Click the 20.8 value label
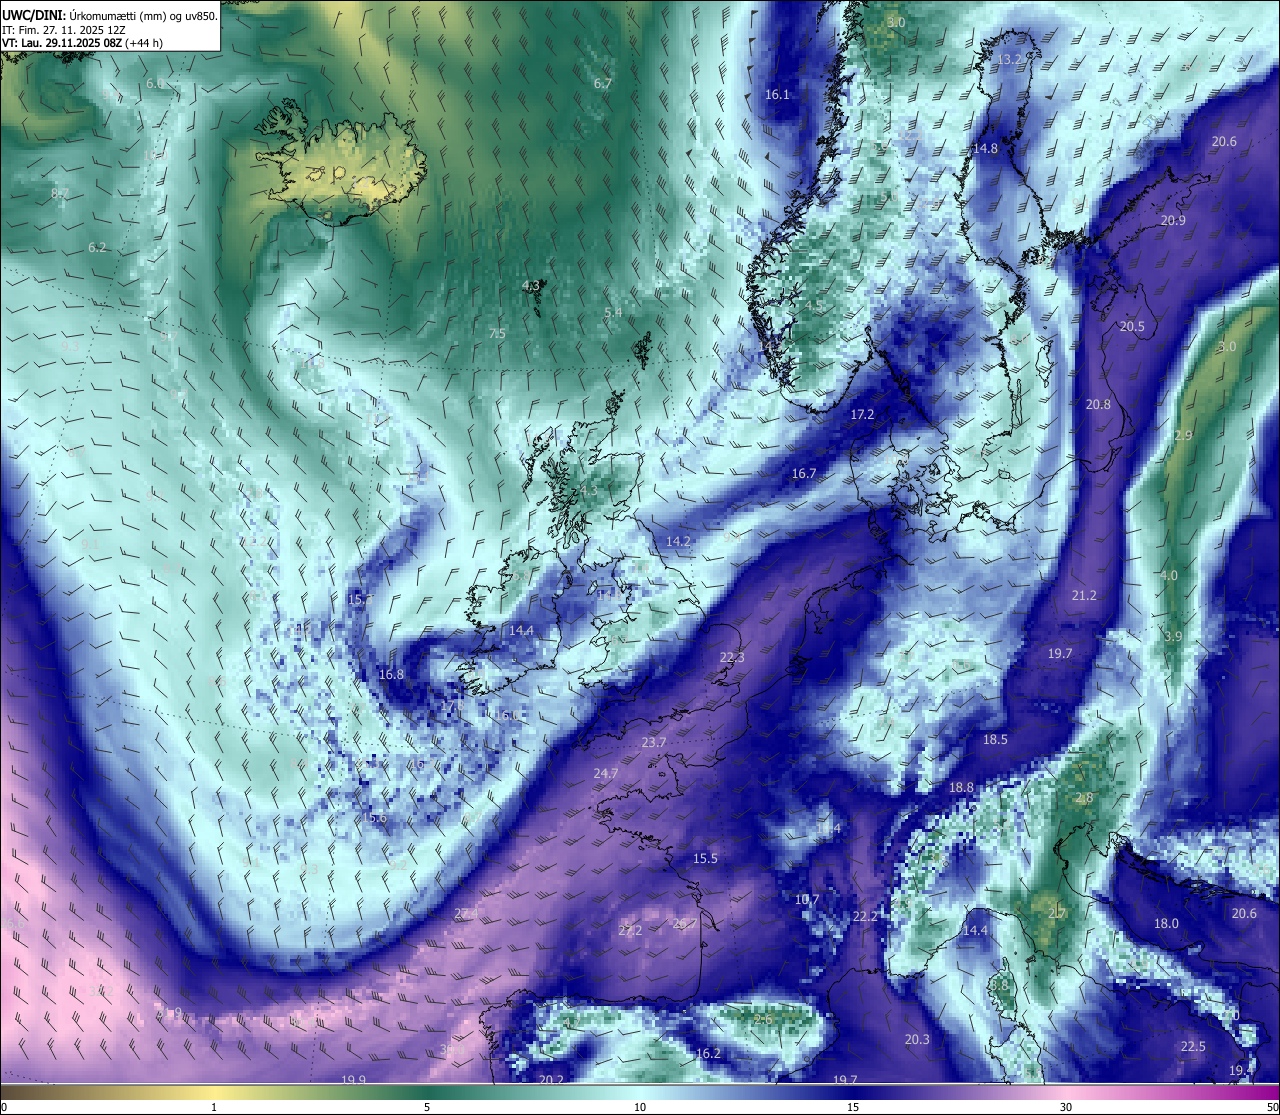The image size is (1280, 1115). point(1098,405)
